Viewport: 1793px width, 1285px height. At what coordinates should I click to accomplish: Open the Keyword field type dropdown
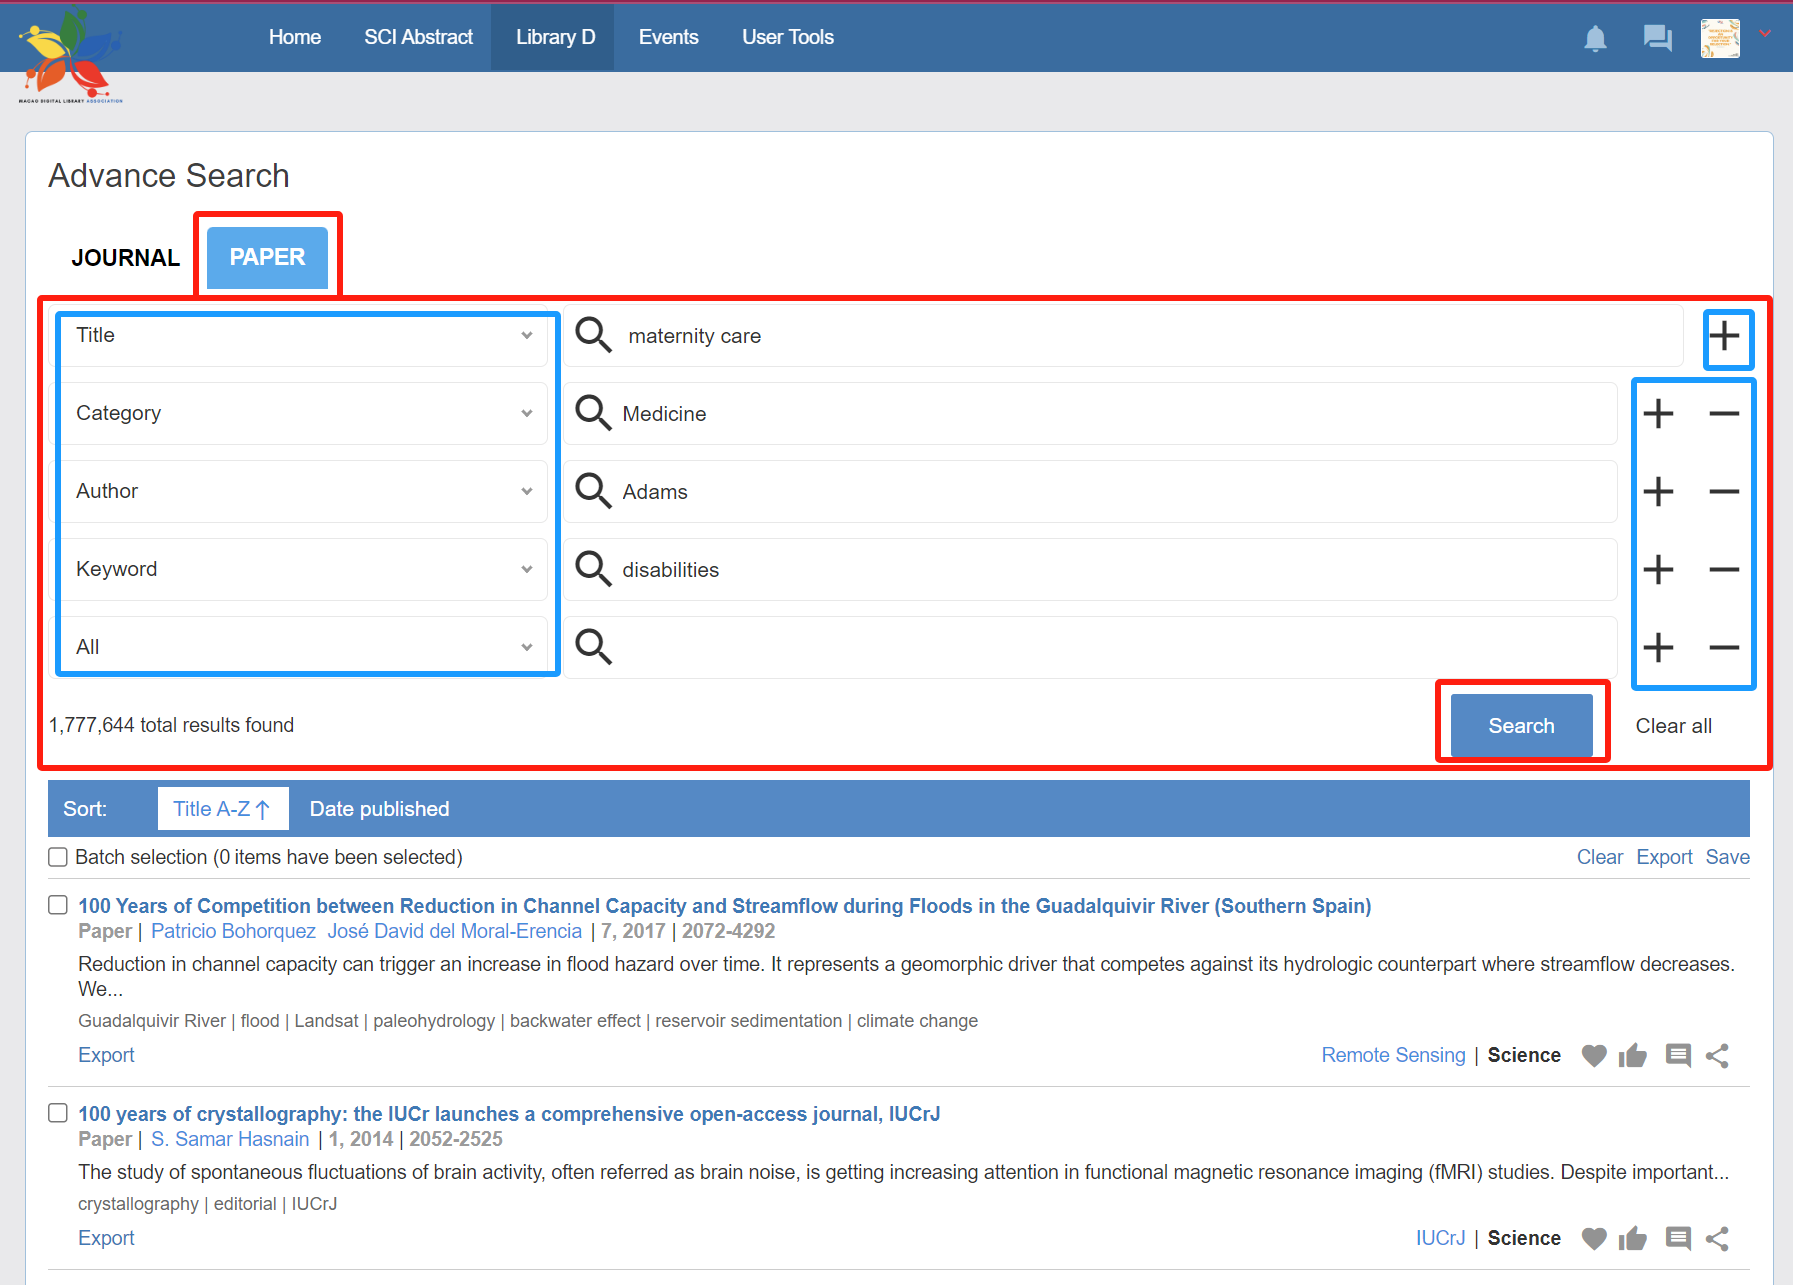click(x=302, y=570)
